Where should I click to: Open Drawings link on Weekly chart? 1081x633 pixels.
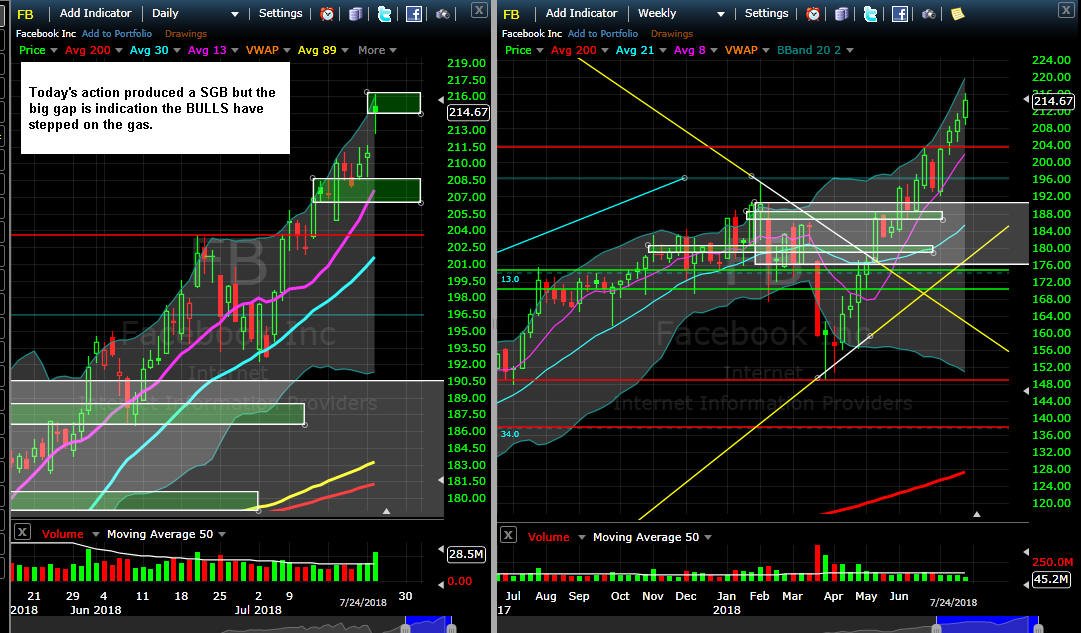[671, 33]
